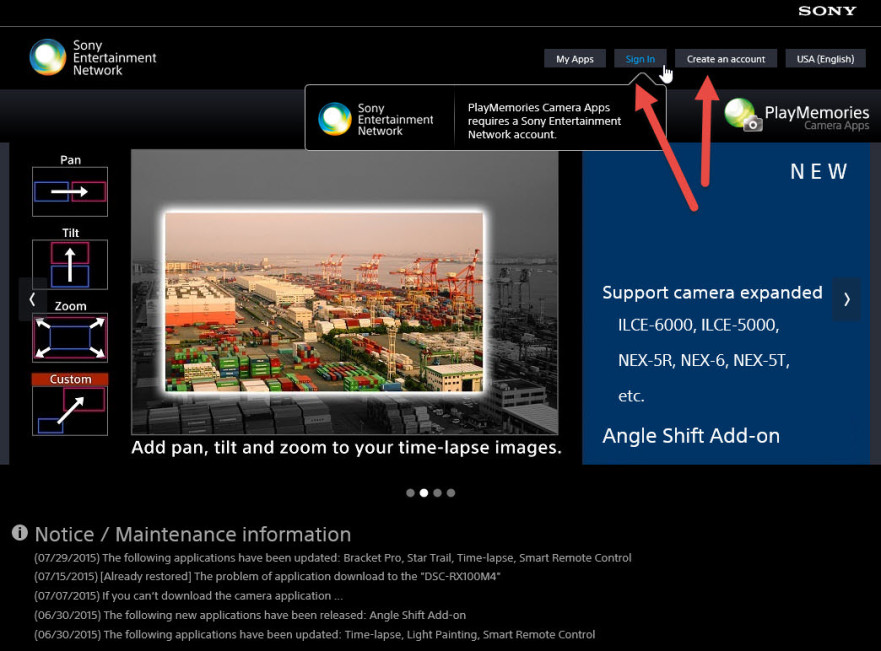The height and width of the screenshot is (651, 881).
Task: Click the Create an account button
Action: pyautogui.click(x=725, y=58)
